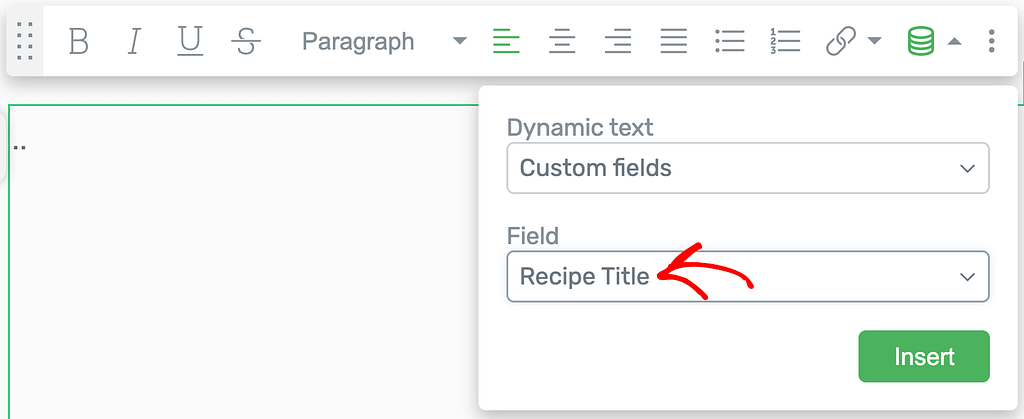1024x419 pixels.
Task: Toggle Underline formatting
Action: [190, 42]
